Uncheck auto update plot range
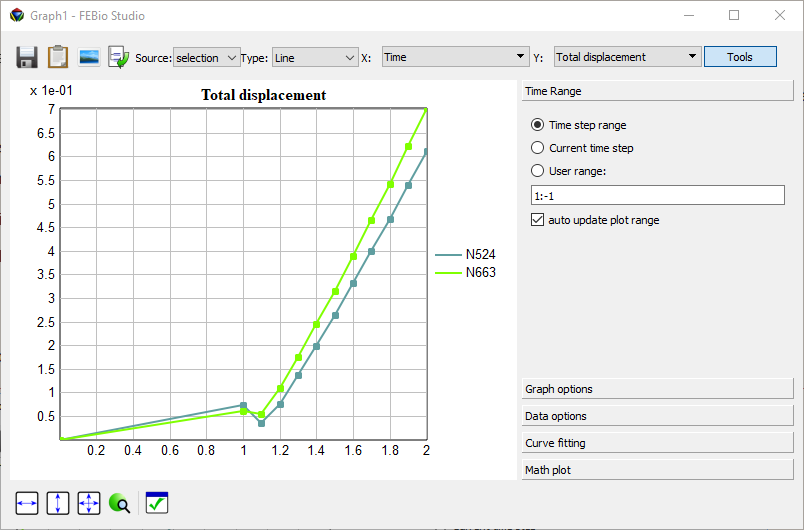This screenshot has width=804, height=530. pos(537,220)
